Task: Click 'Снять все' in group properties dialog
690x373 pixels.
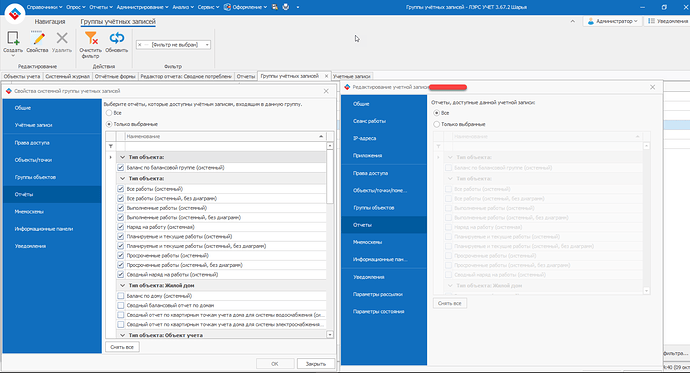Action: tap(122, 347)
